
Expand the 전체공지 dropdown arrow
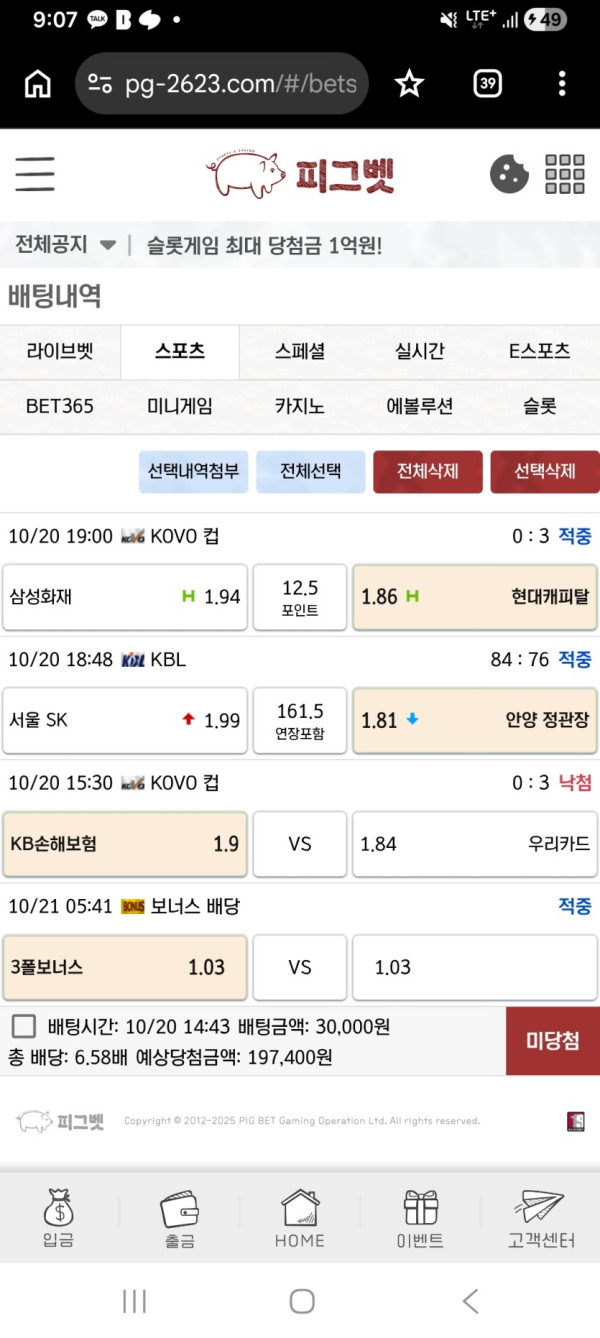pyautogui.click(x=108, y=245)
